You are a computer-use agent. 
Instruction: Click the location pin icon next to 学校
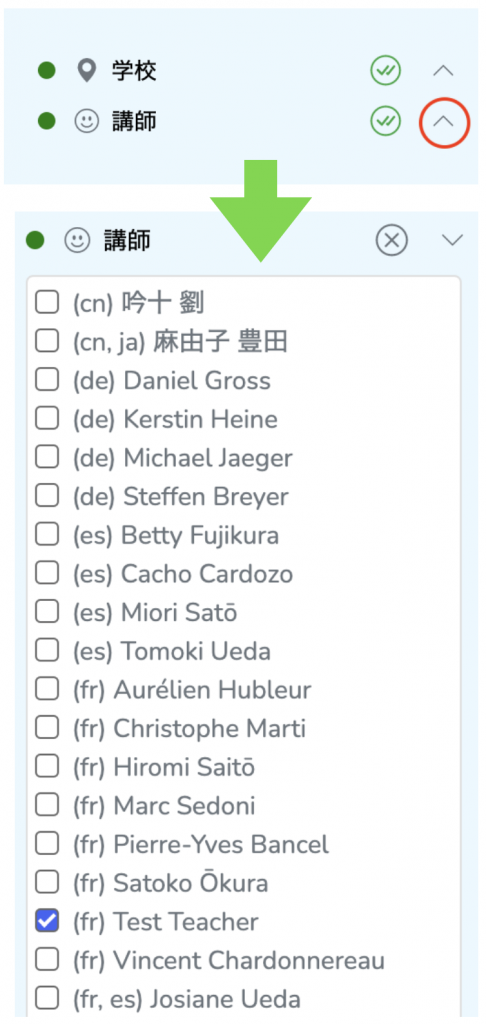[x=86, y=71]
